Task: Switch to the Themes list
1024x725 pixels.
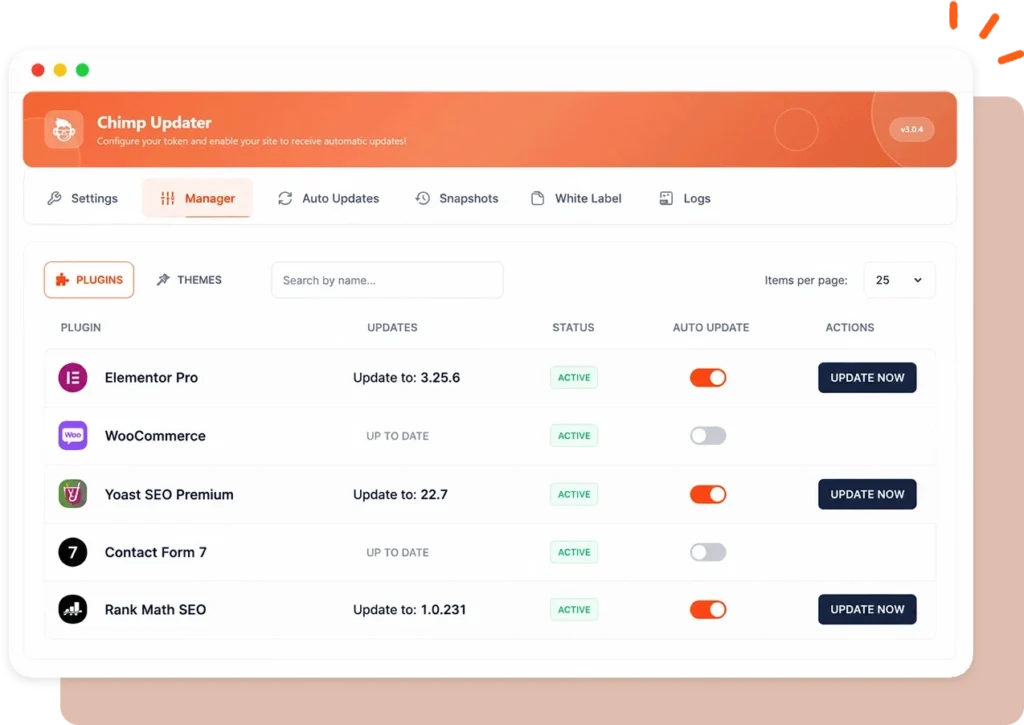Action: 189,280
